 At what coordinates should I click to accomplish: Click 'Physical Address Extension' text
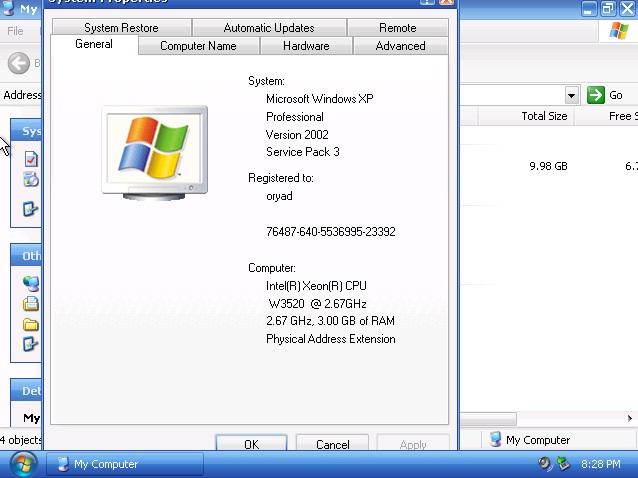331,339
